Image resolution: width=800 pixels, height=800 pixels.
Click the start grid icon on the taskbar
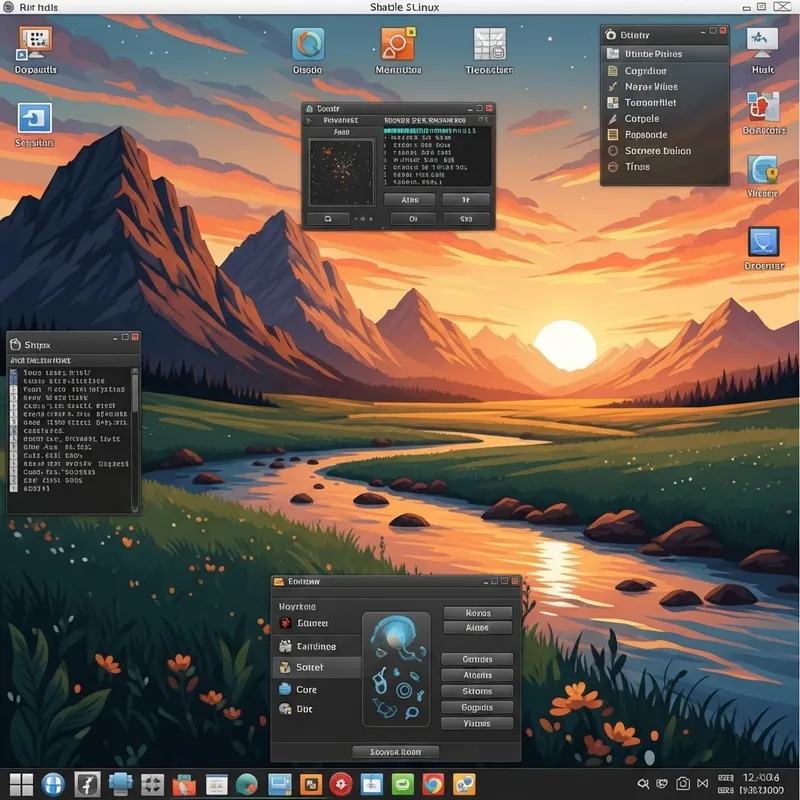click(x=20, y=785)
